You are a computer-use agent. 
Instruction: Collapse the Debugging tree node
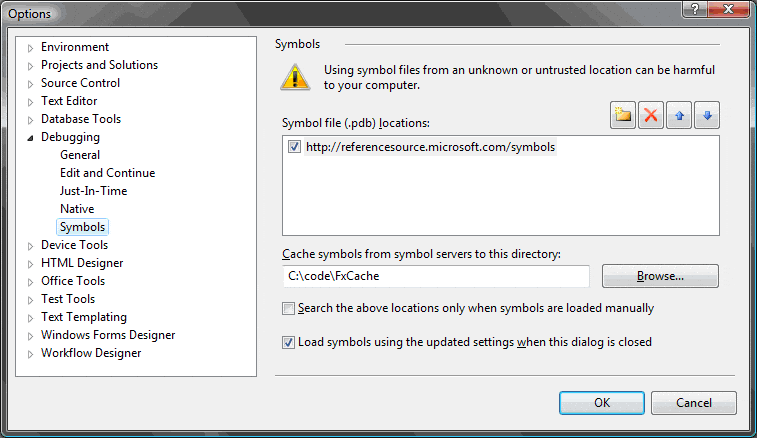click(x=31, y=138)
